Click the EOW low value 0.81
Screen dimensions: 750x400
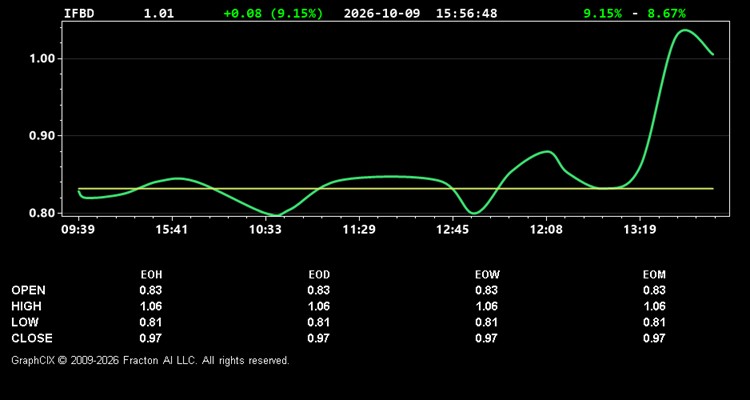tap(486, 322)
